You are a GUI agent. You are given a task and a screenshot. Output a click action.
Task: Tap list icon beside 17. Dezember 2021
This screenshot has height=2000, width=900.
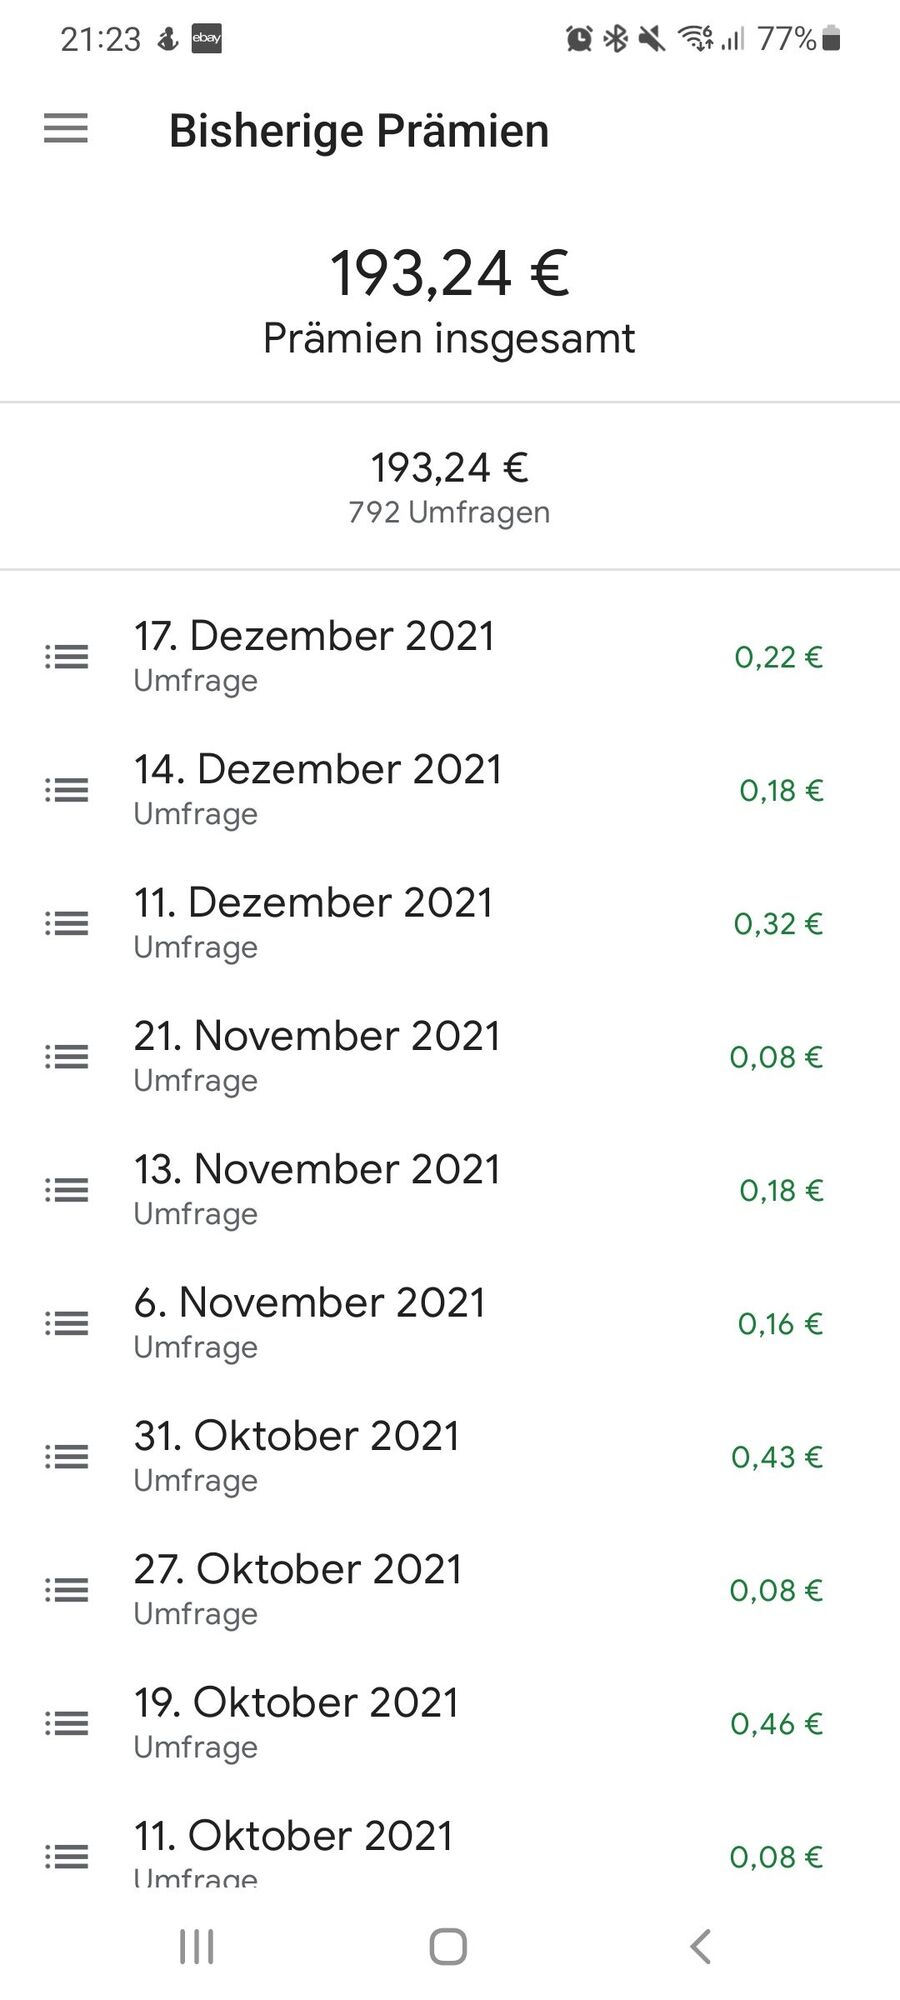pos(66,657)
